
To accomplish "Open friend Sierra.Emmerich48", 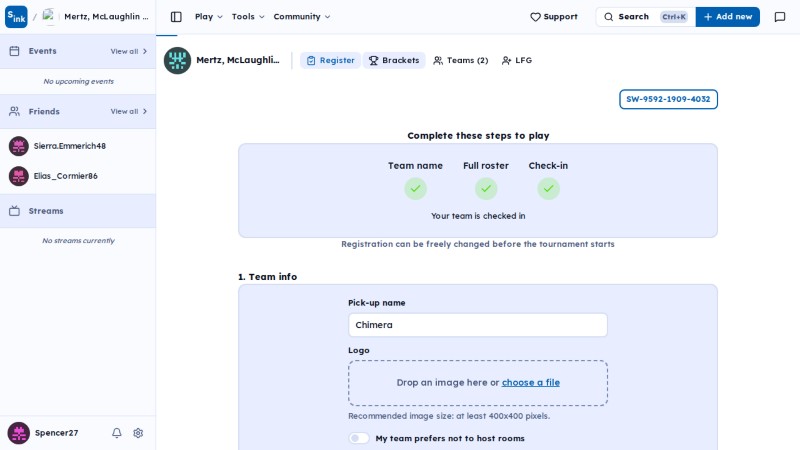I will (x=70, y=146).
